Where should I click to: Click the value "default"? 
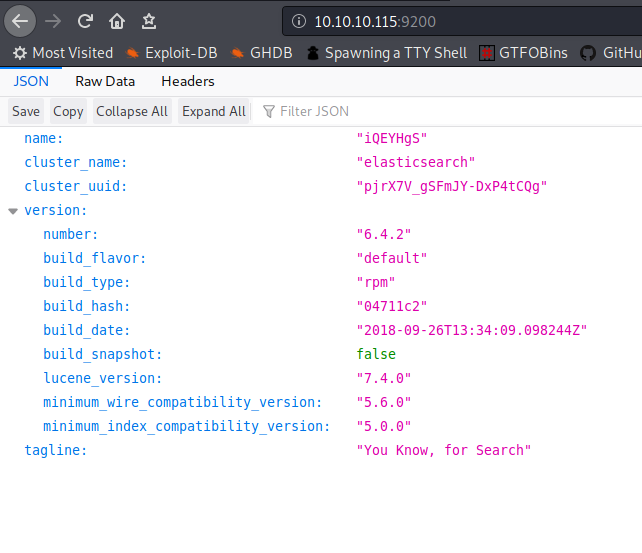click(x=392, y=258)
